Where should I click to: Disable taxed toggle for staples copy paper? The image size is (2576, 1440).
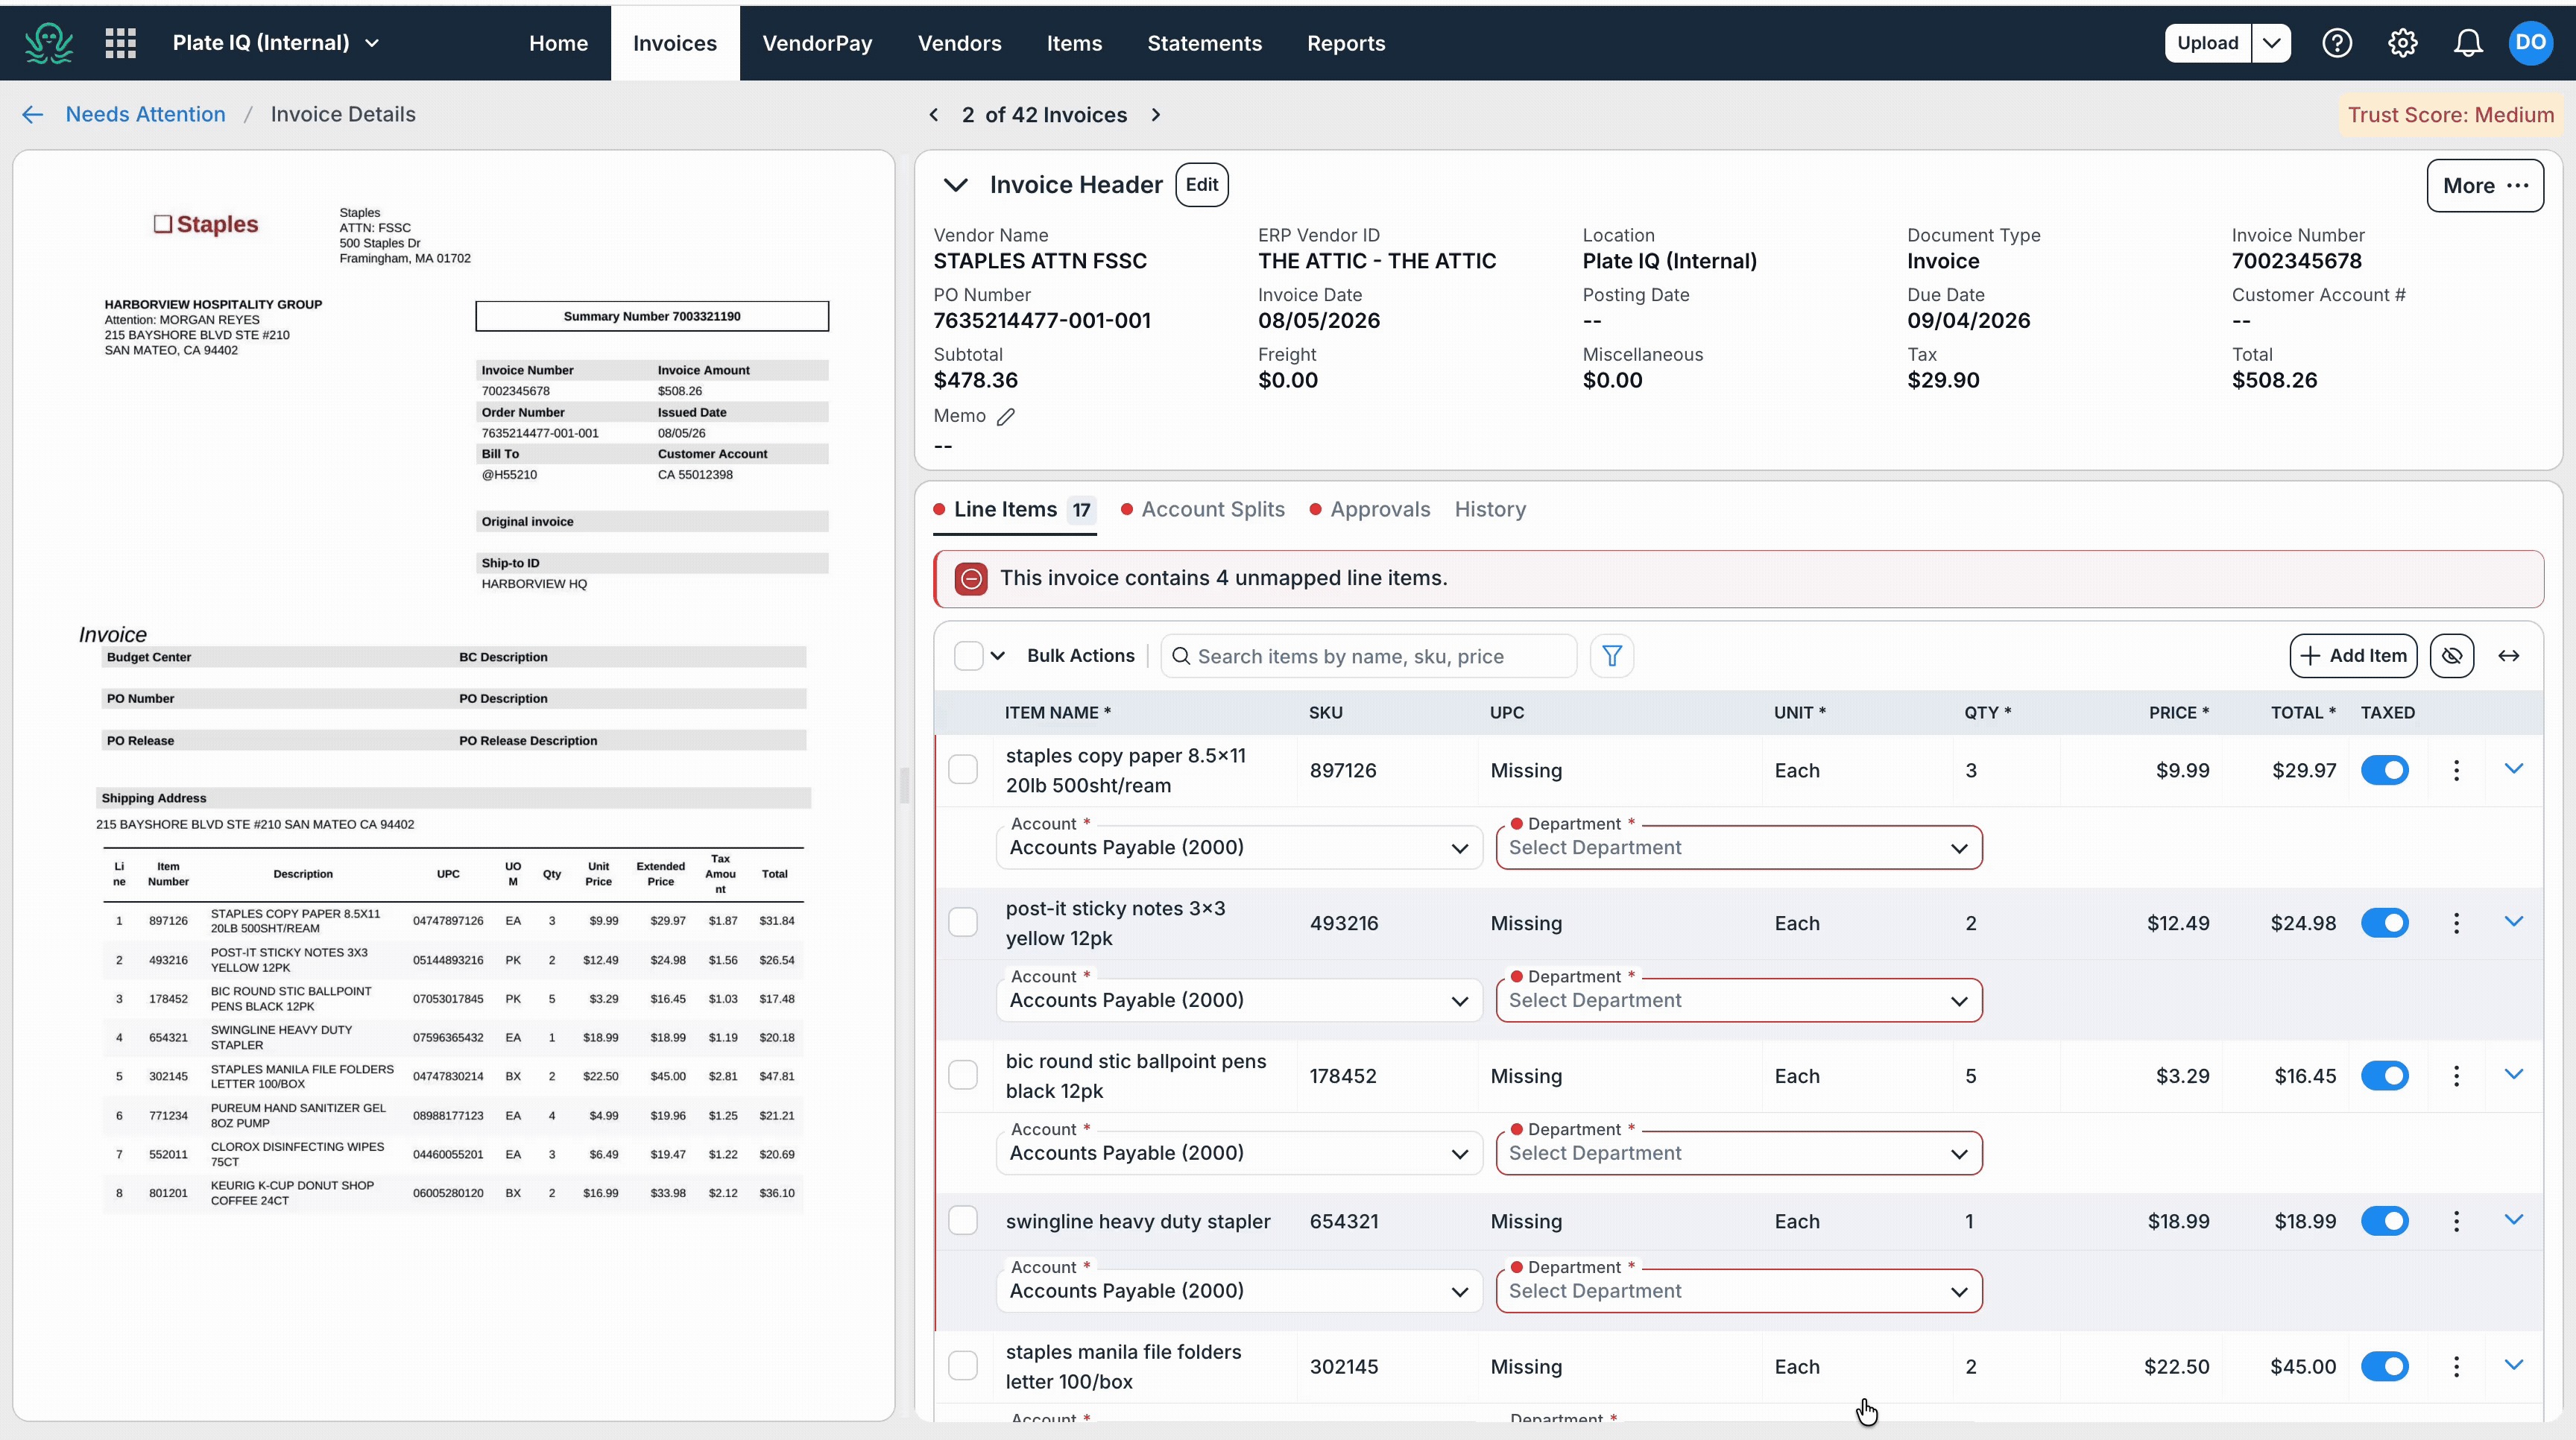(x=2385, y=770)
